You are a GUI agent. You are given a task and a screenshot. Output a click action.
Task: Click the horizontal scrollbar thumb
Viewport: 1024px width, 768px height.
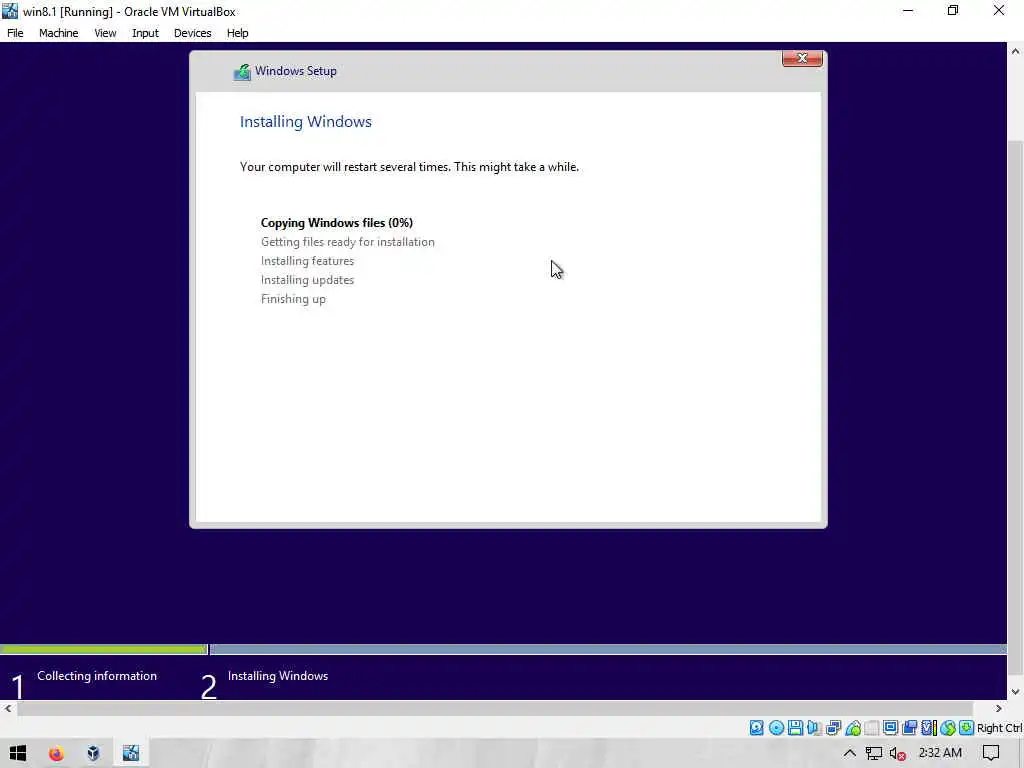[x=495, y=709]
